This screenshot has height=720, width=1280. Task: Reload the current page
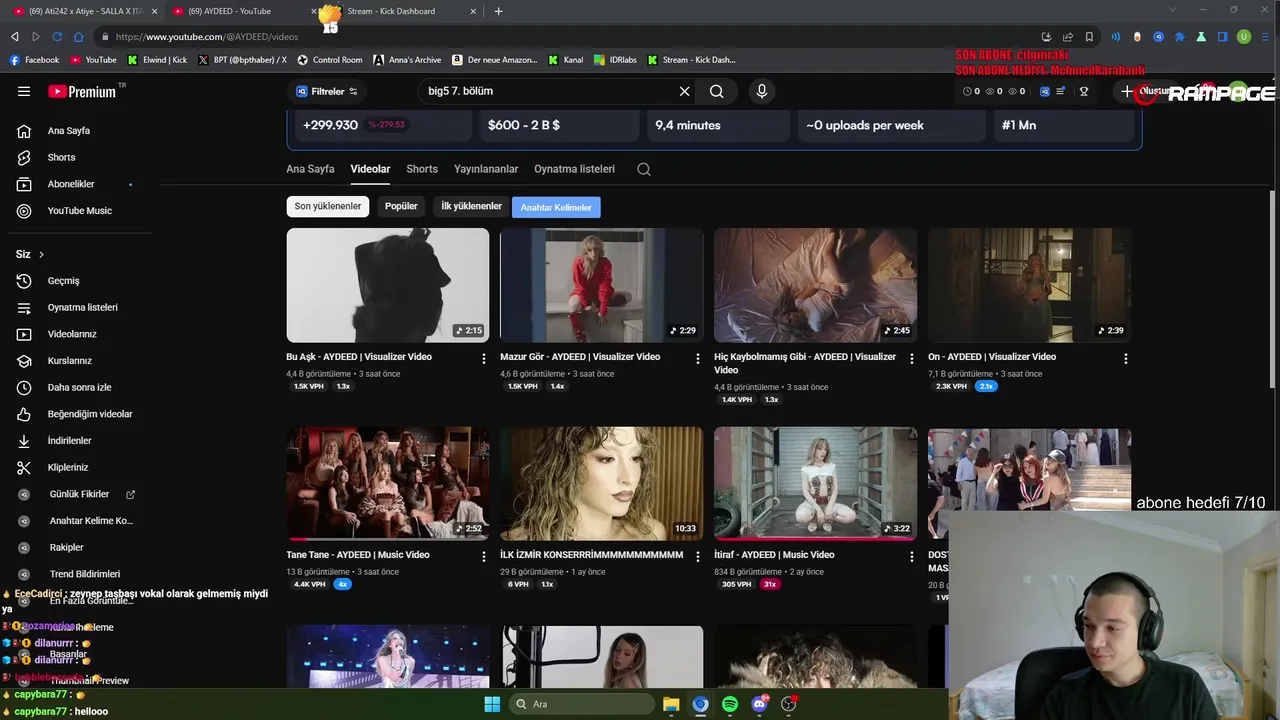[x=57, y=37]
